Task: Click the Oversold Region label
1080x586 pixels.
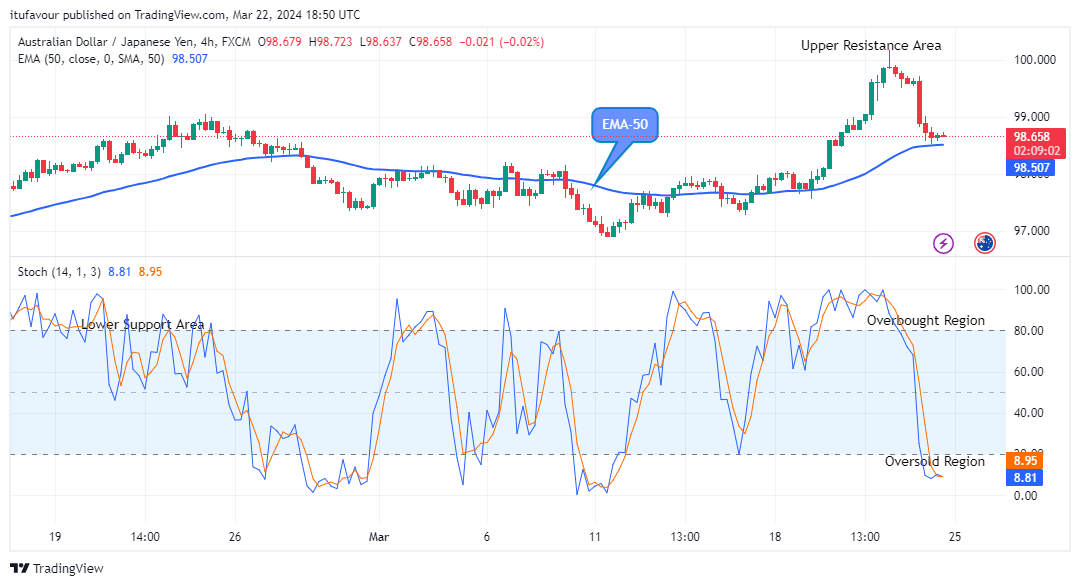Action: tap(935, 461)
